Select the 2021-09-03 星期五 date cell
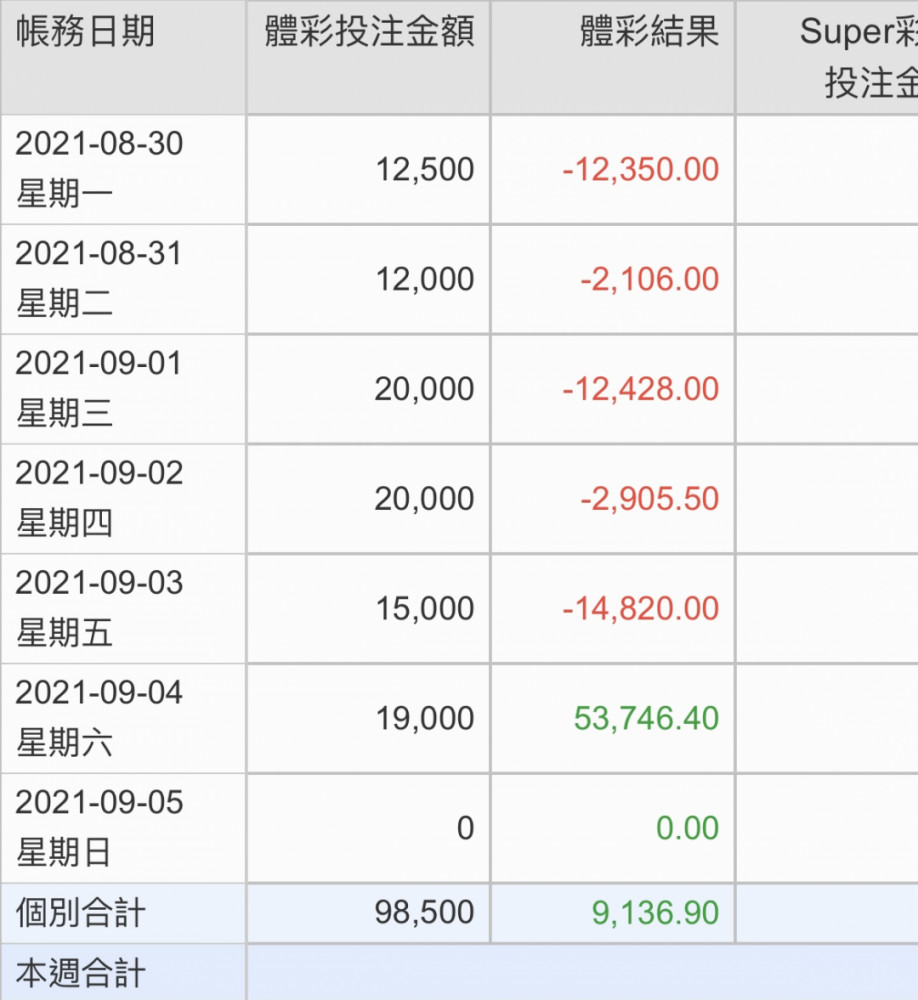918x1000 pixels. pos(100,608)
